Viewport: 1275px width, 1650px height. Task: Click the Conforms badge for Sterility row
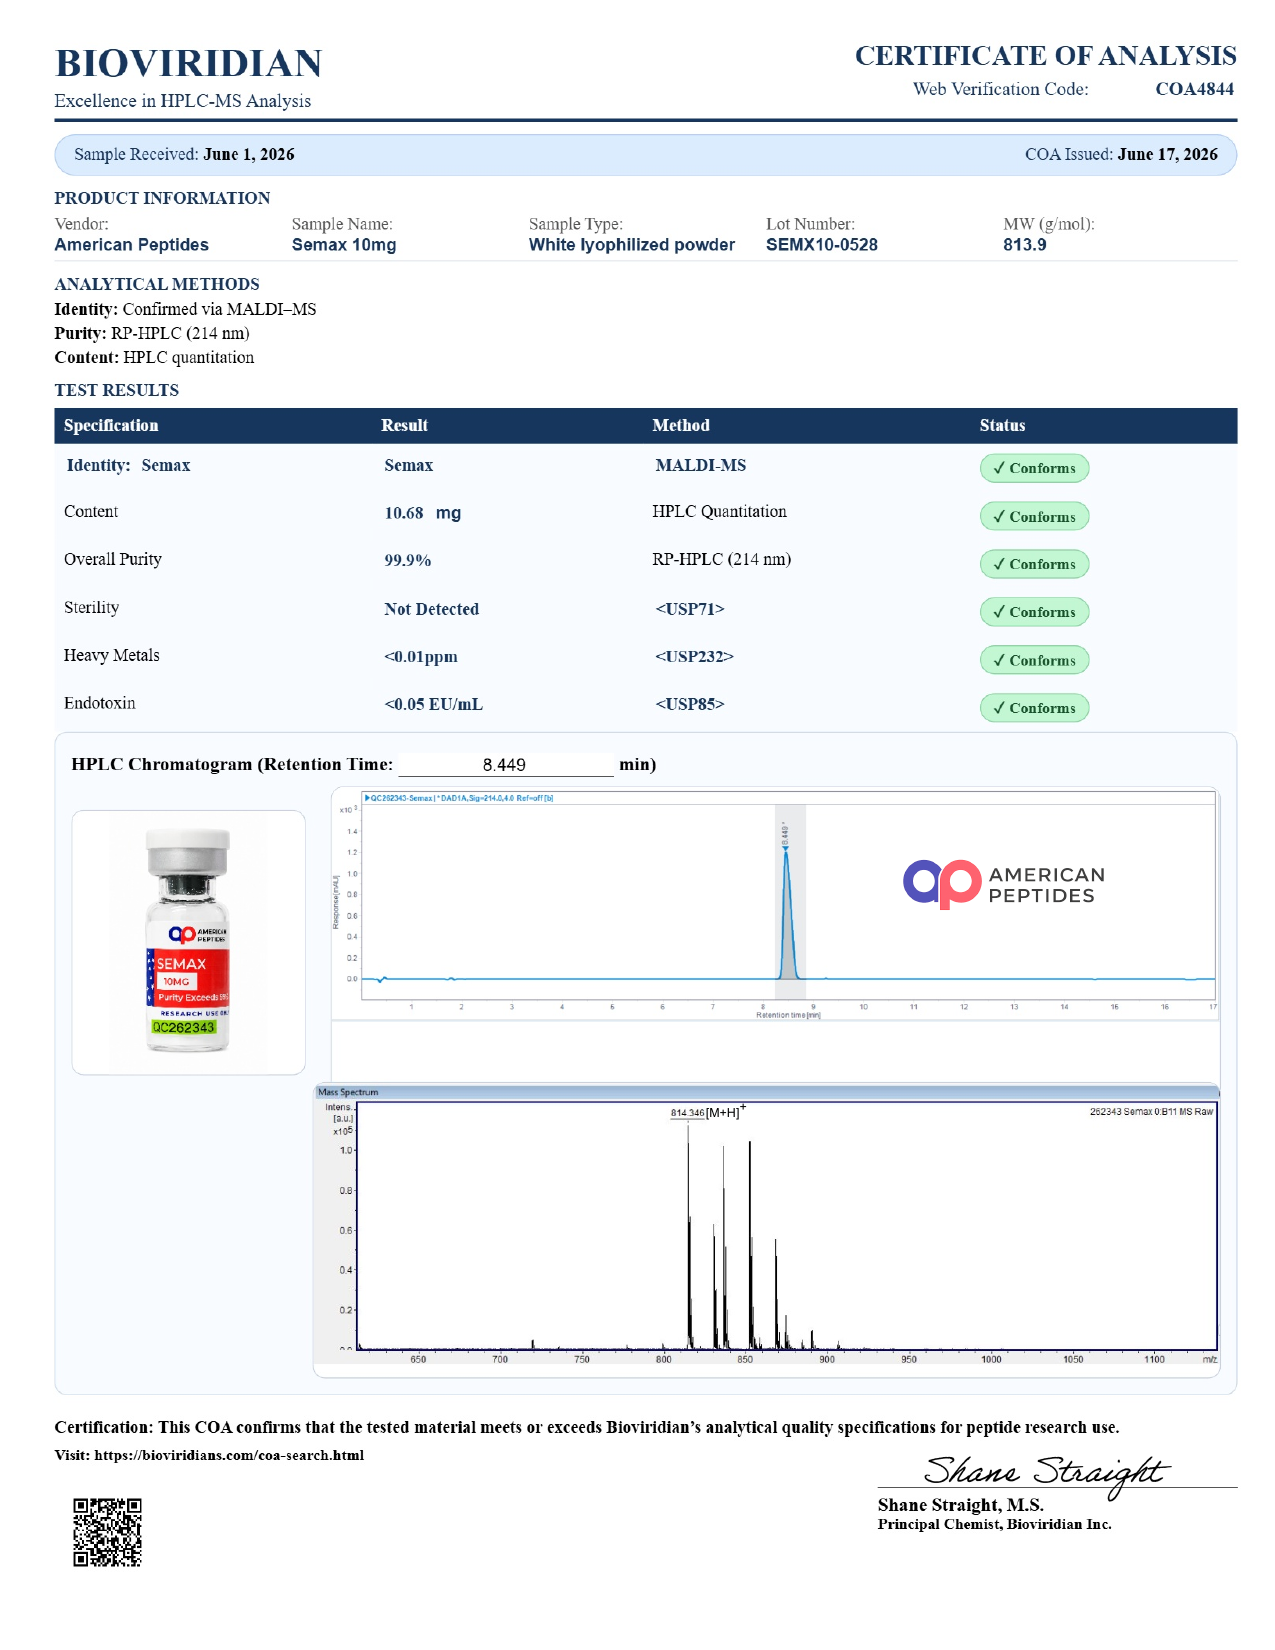point(1034,612)
